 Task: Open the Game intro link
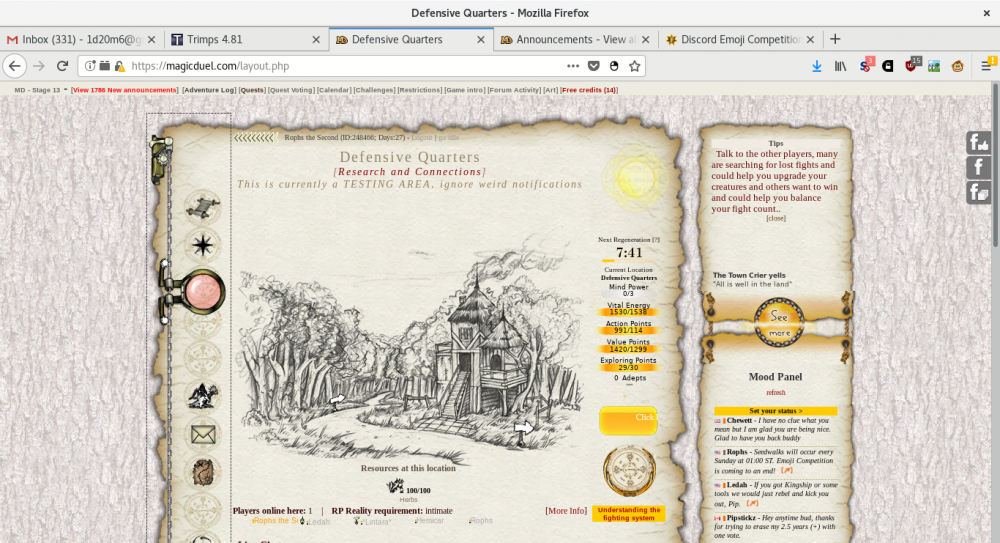coord(464,90)
